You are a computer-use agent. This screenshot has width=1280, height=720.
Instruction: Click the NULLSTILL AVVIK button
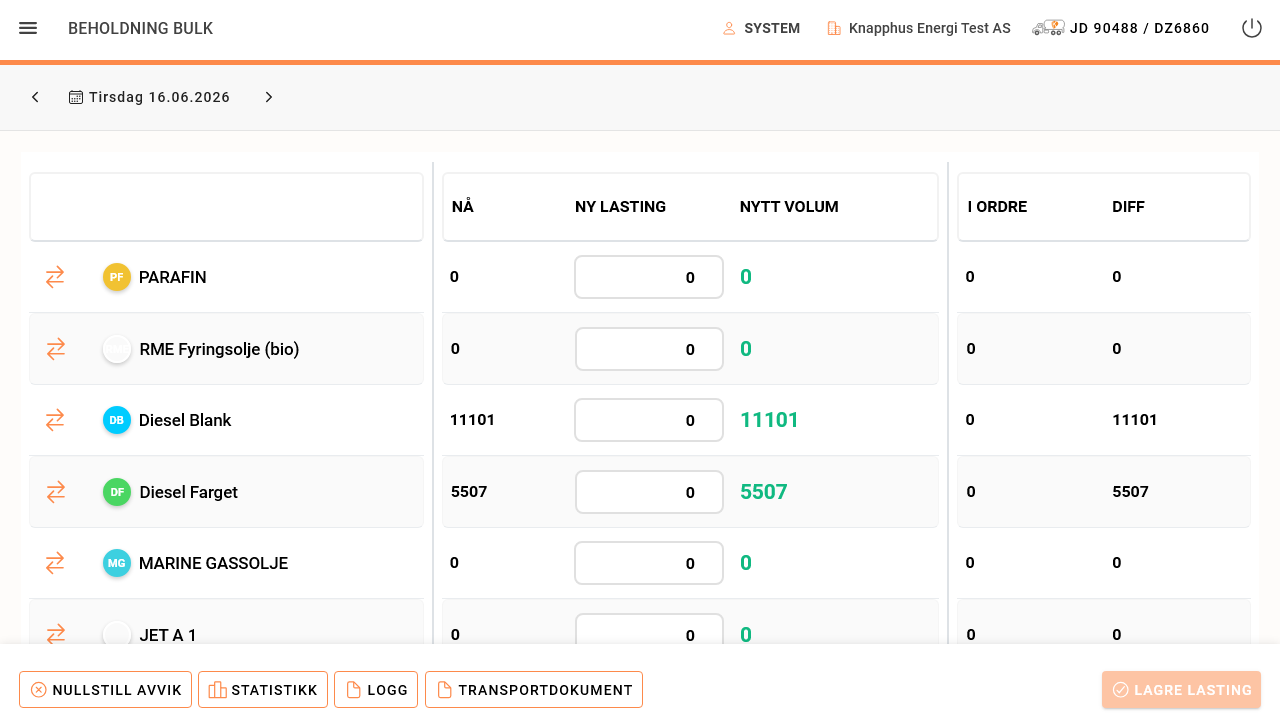tap(106, 690)
